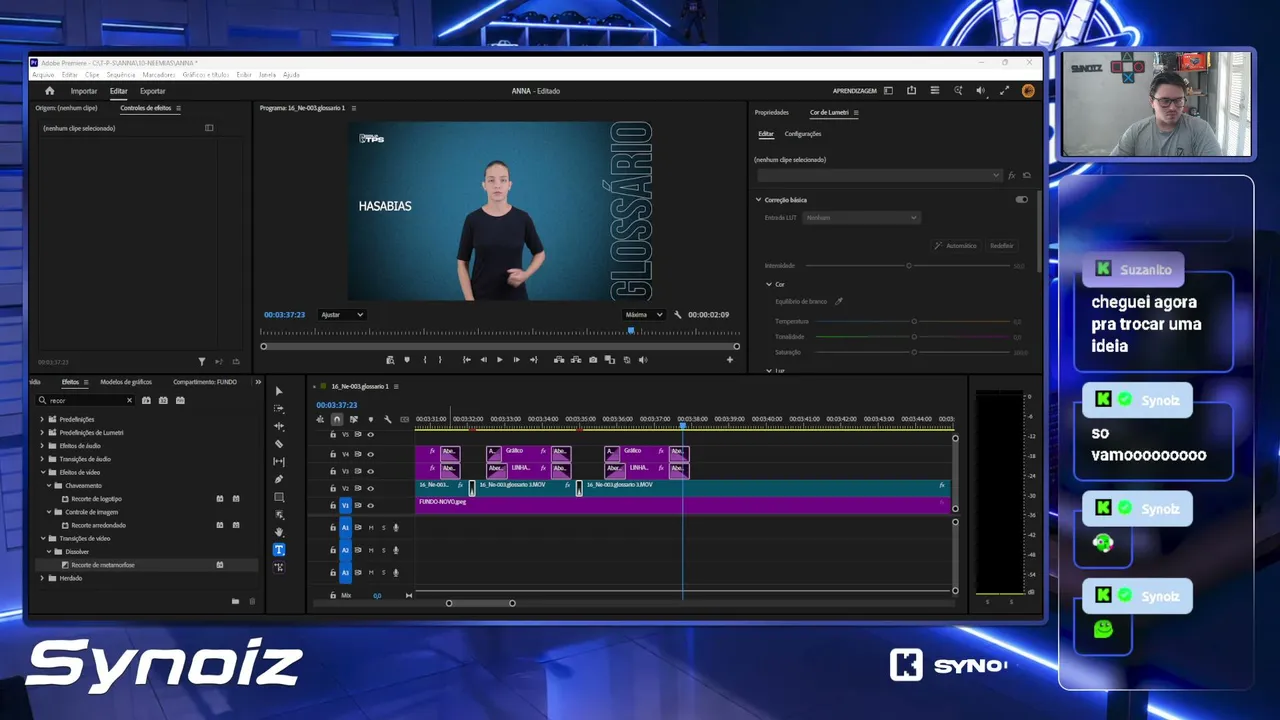Click the effects search field
This screenshot has width=1280, height=720.
[x=86, y=400]
